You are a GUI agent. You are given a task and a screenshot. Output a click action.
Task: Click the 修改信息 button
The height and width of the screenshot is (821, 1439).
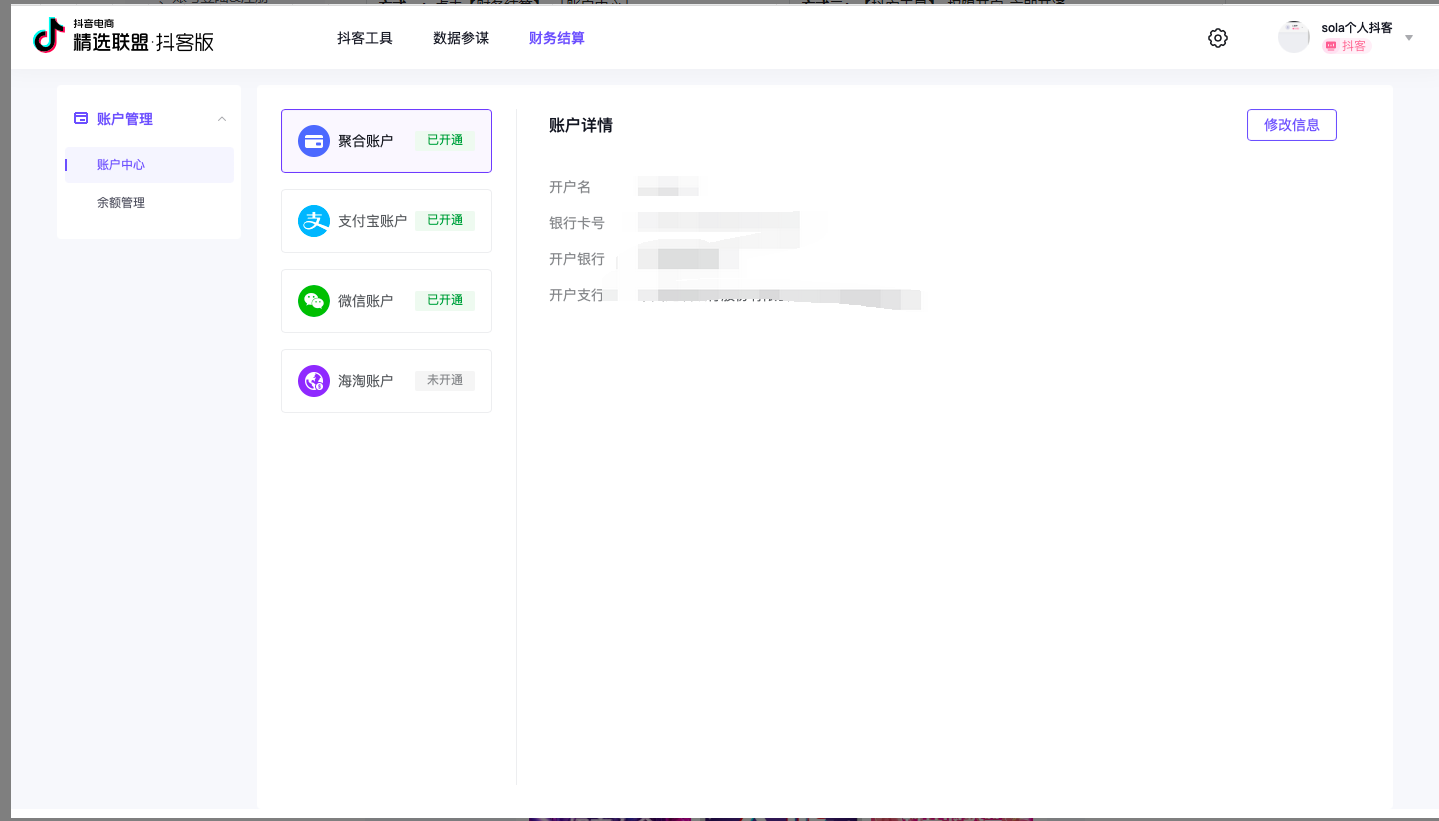pyautogui.click(x=1292, y=125)
